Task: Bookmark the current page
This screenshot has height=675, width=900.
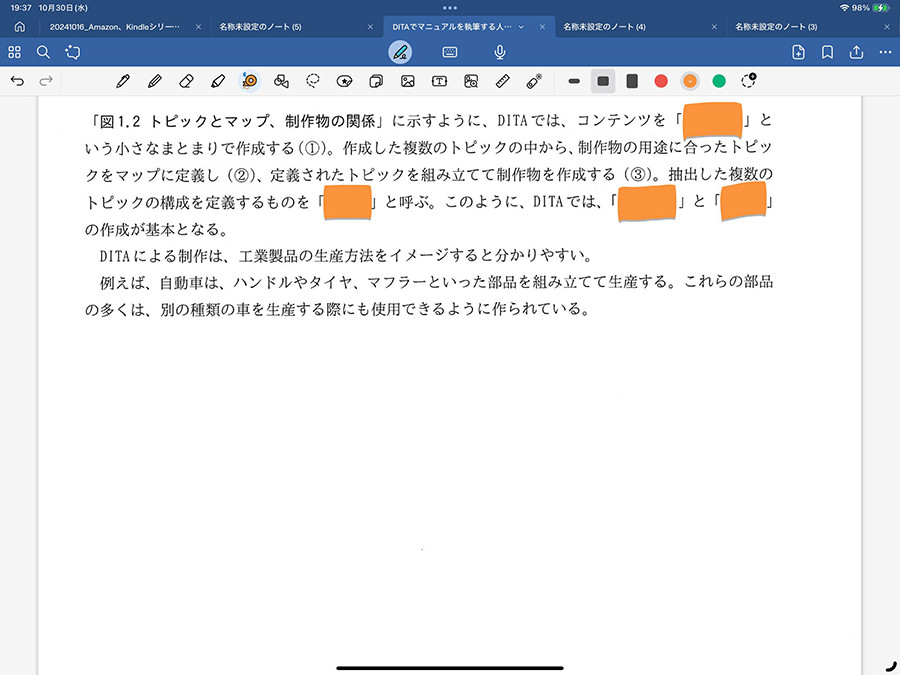Action: pyautogui.click(x=827, y=52)
